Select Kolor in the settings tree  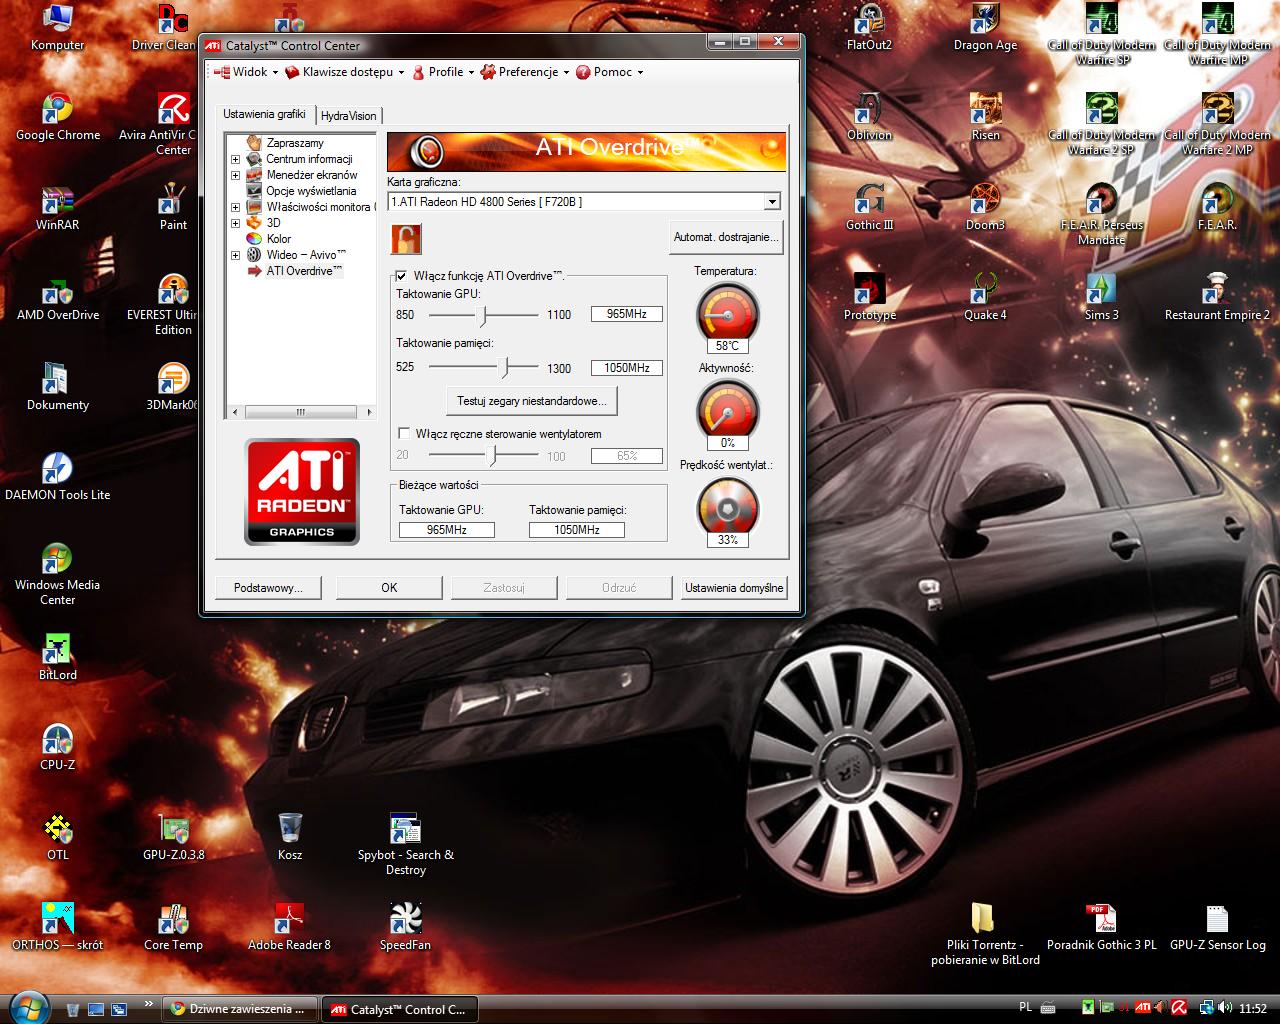click(x=279, y=239)
